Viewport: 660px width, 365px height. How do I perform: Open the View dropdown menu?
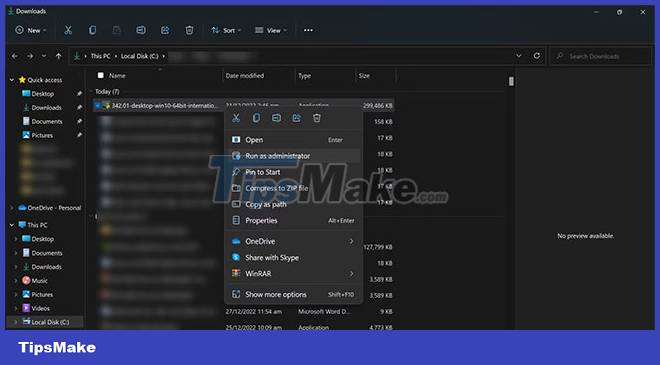(271, 30)
